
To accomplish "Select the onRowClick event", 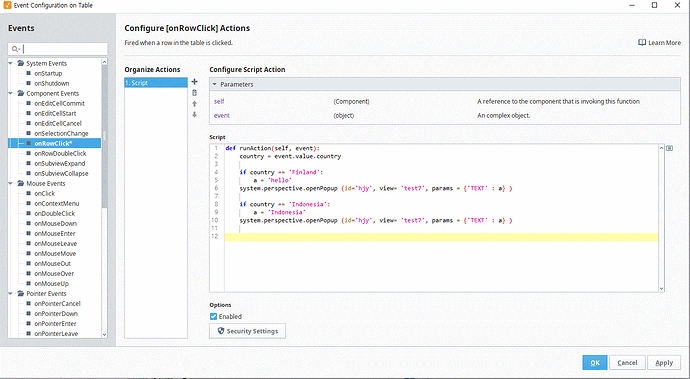I will tap(53, 144).
